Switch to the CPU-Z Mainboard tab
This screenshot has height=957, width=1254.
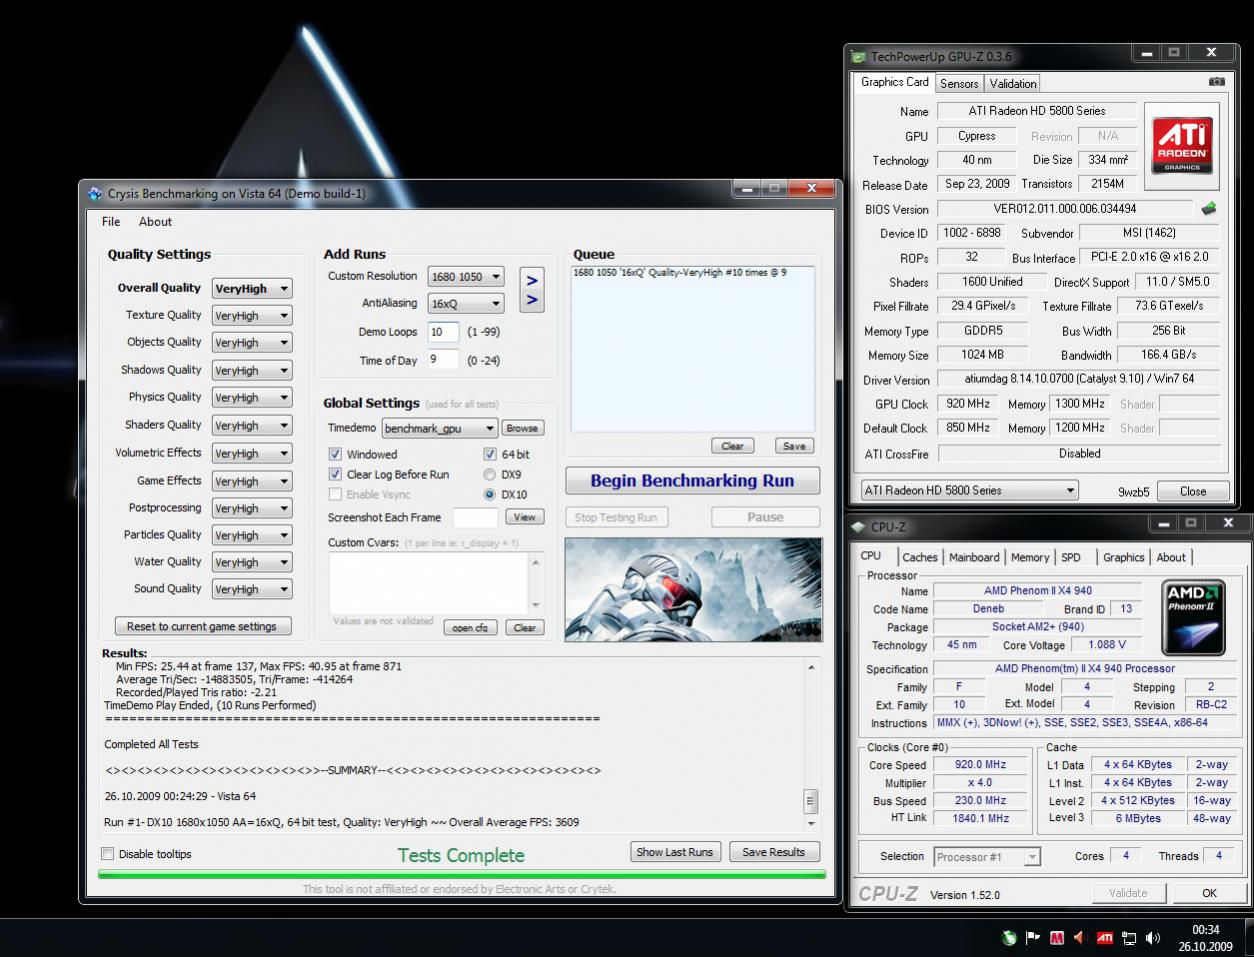[x=974, y=558]
